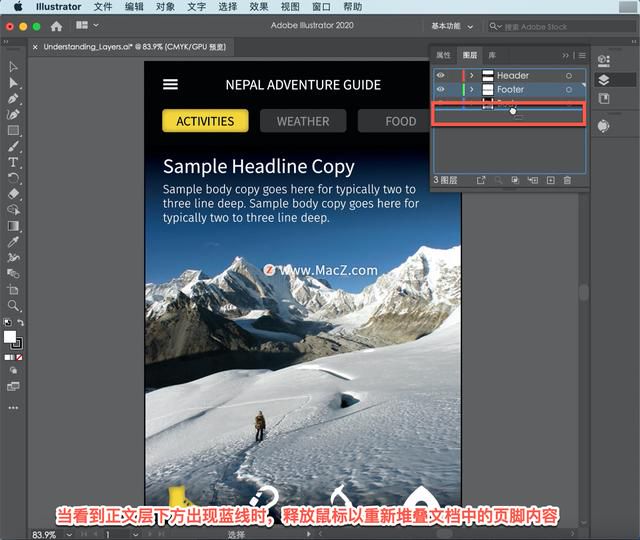640x540 pixels.
Task: Open artboard navigation dropdown
Action: [x=136, y=534]
